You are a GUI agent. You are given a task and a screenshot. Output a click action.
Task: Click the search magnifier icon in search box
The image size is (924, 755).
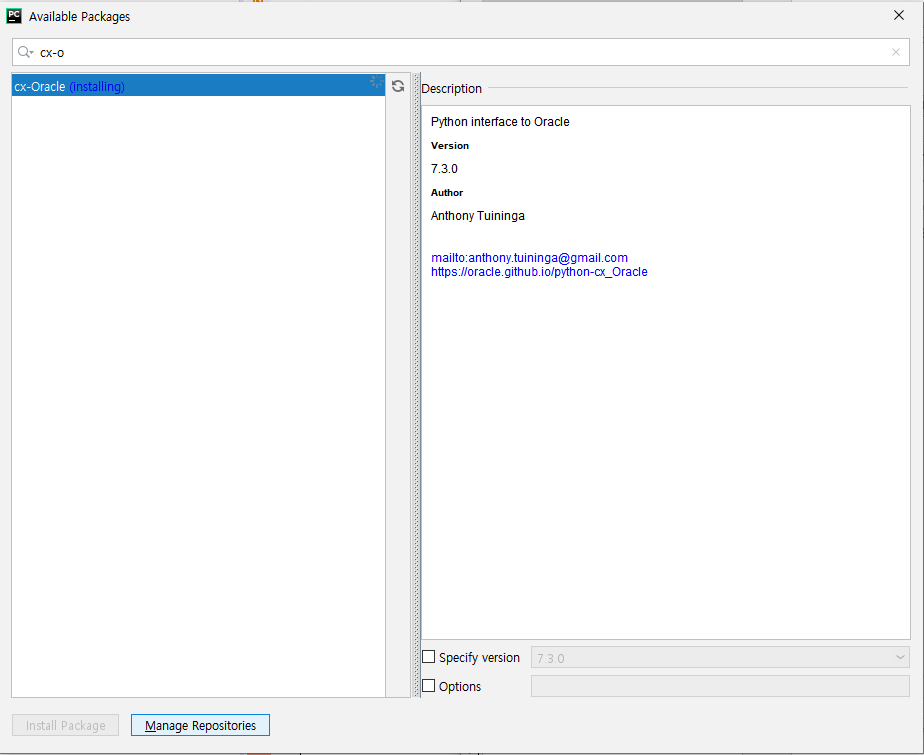[x=25, y=52]
